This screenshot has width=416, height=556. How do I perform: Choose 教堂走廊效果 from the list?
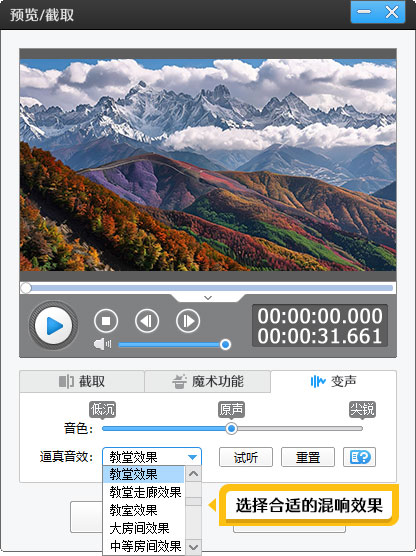coord(145,492)
